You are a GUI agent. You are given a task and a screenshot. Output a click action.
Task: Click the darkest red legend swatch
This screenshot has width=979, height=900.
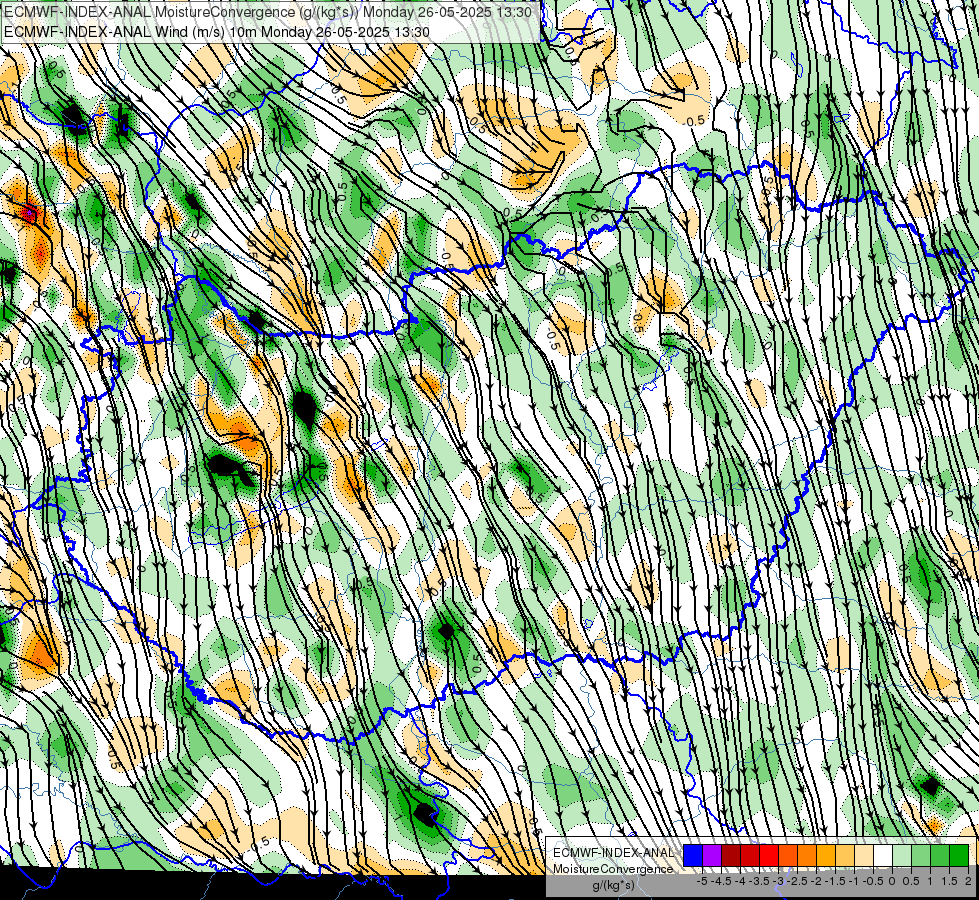click(x=731, y=855)
